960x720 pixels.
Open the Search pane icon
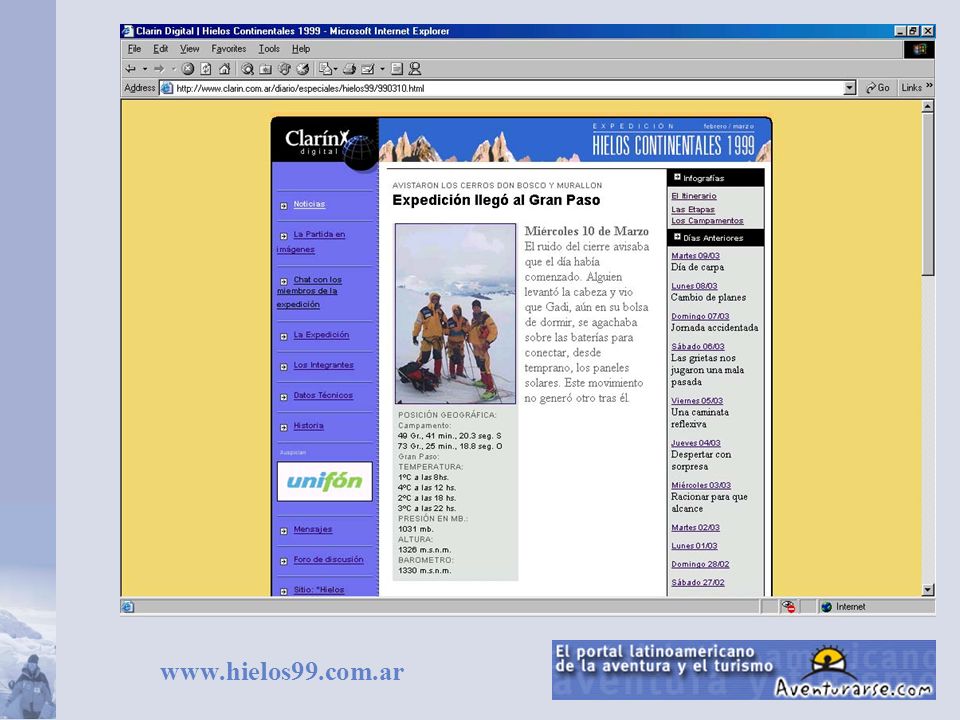pyautogui.click(x=247, y=69)
